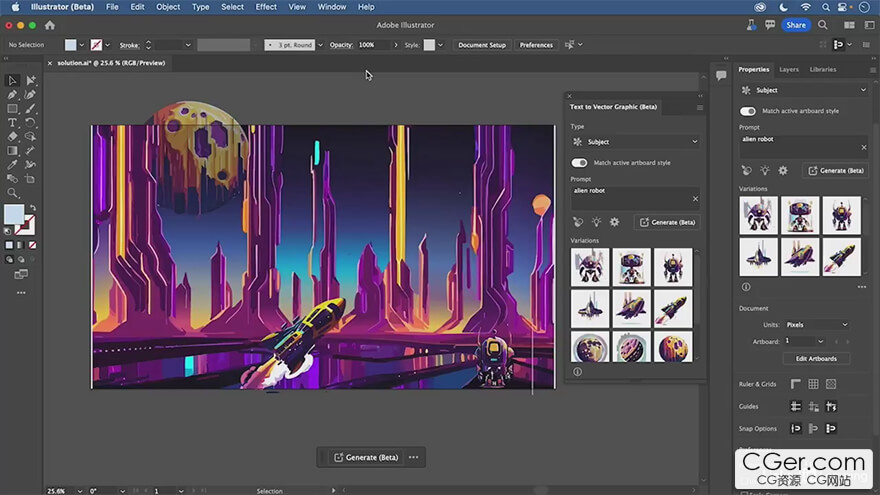Select the Eyedropper tool

(x=12, y=165)
